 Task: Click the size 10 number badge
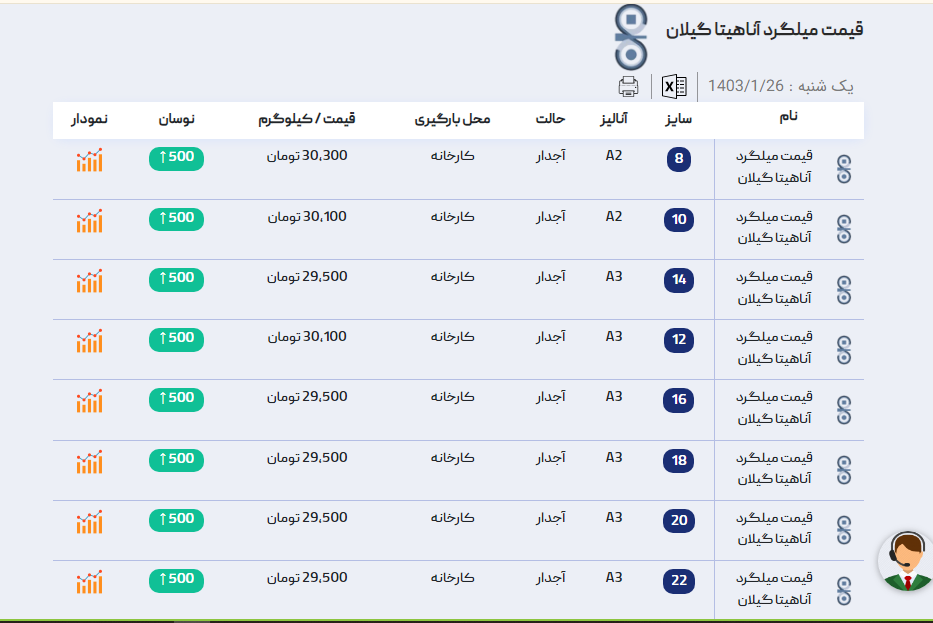679,220
